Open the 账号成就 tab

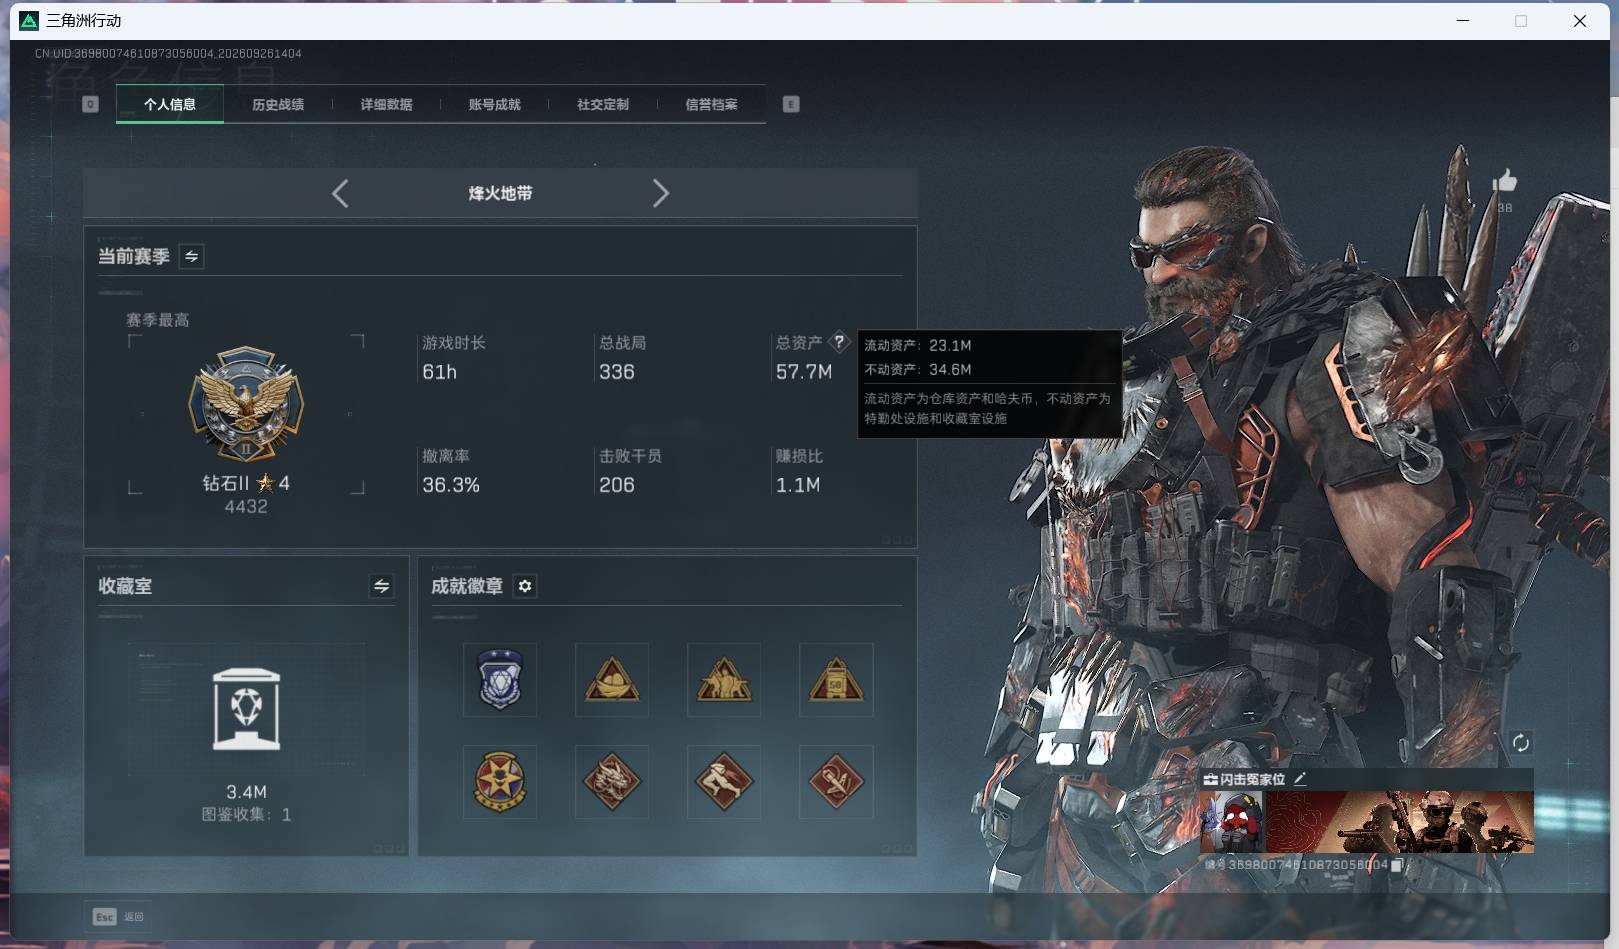[494, 104]
